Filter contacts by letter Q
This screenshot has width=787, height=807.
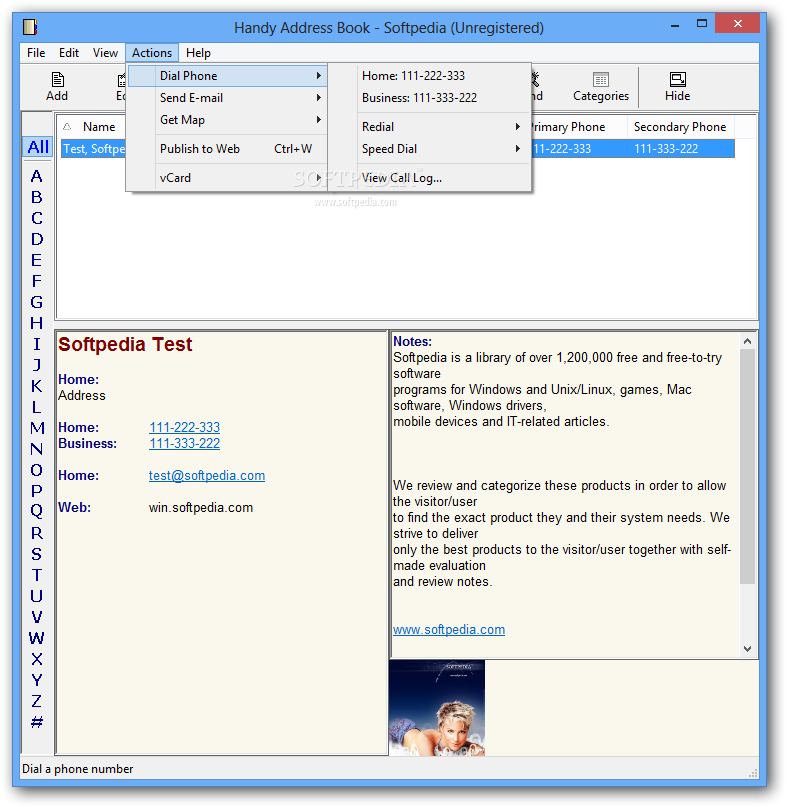[36, 511]
